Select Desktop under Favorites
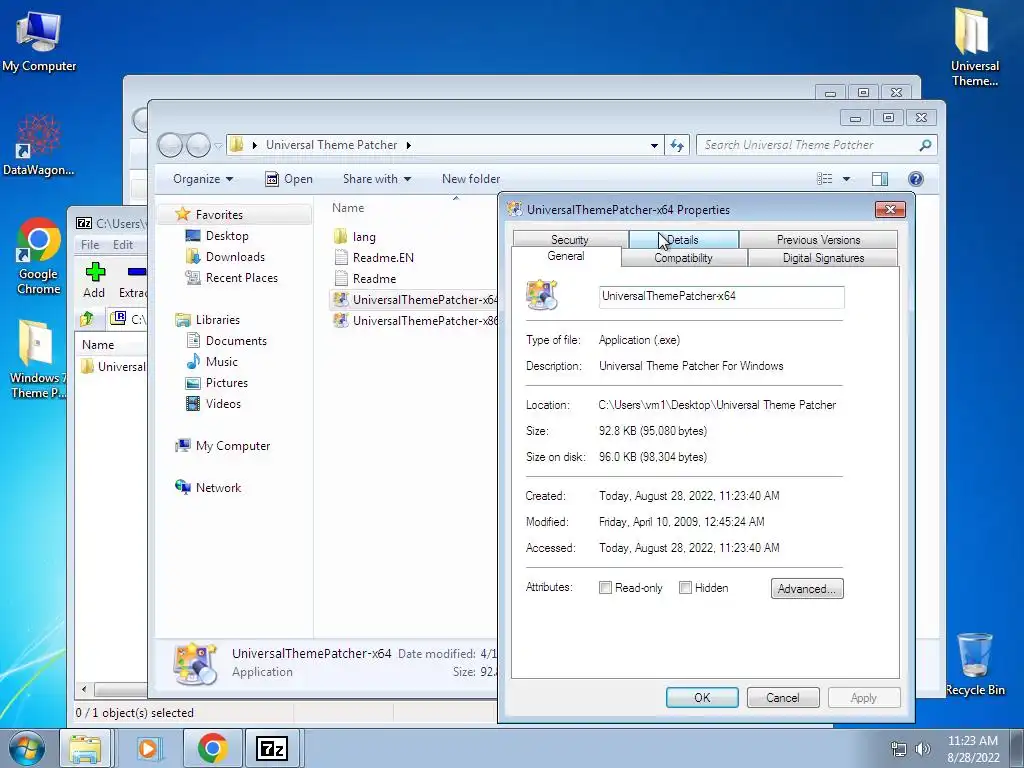1024x768 pixels. pyautogui.click(x=217, y=236)
